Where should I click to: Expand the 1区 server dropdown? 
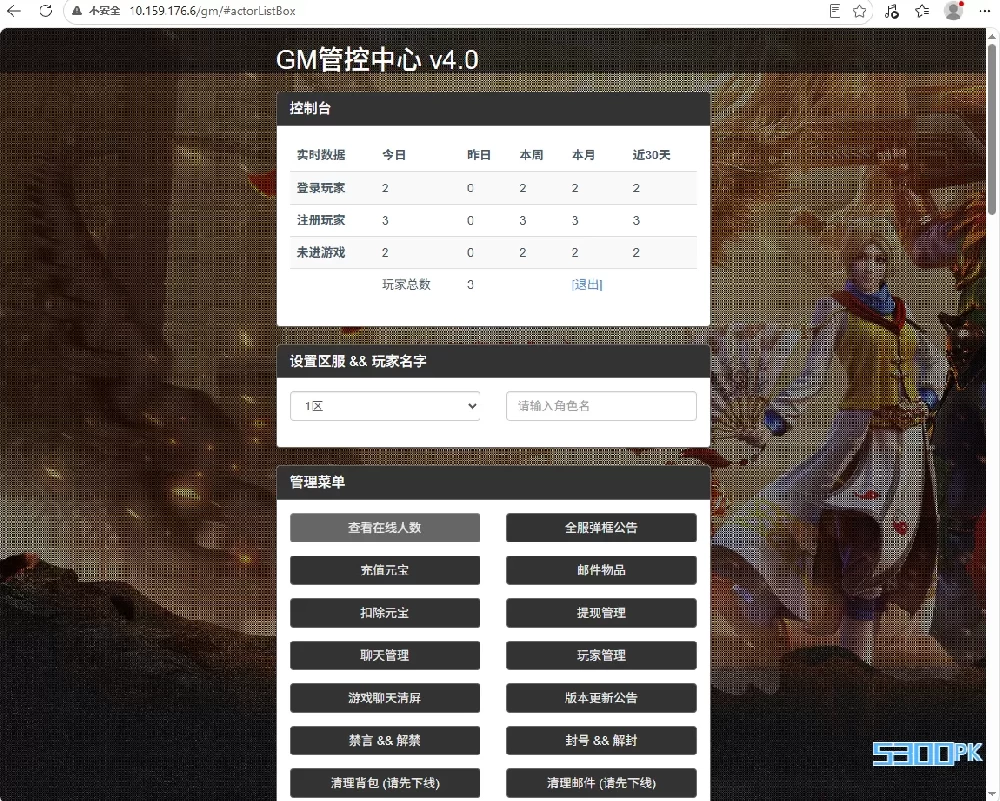pos(385,406)
